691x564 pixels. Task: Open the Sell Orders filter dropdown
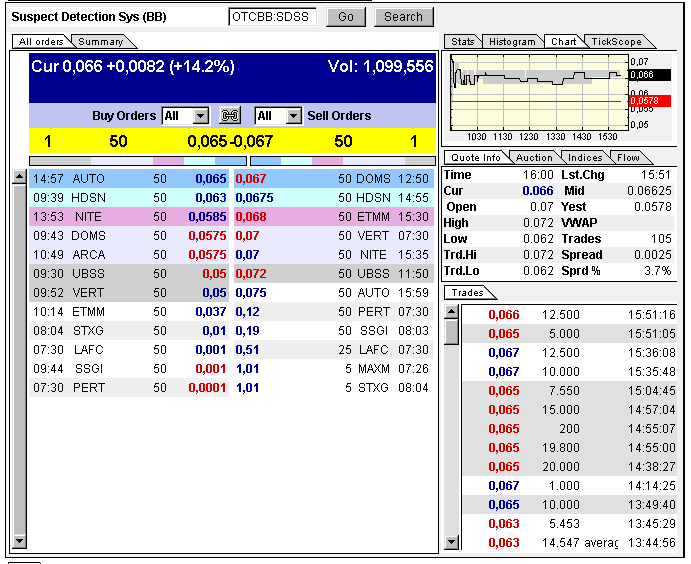tap(293, 116)
